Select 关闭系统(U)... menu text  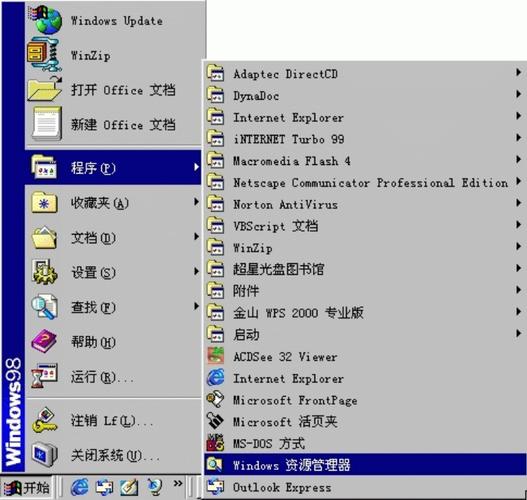click(x=115, y=455)
